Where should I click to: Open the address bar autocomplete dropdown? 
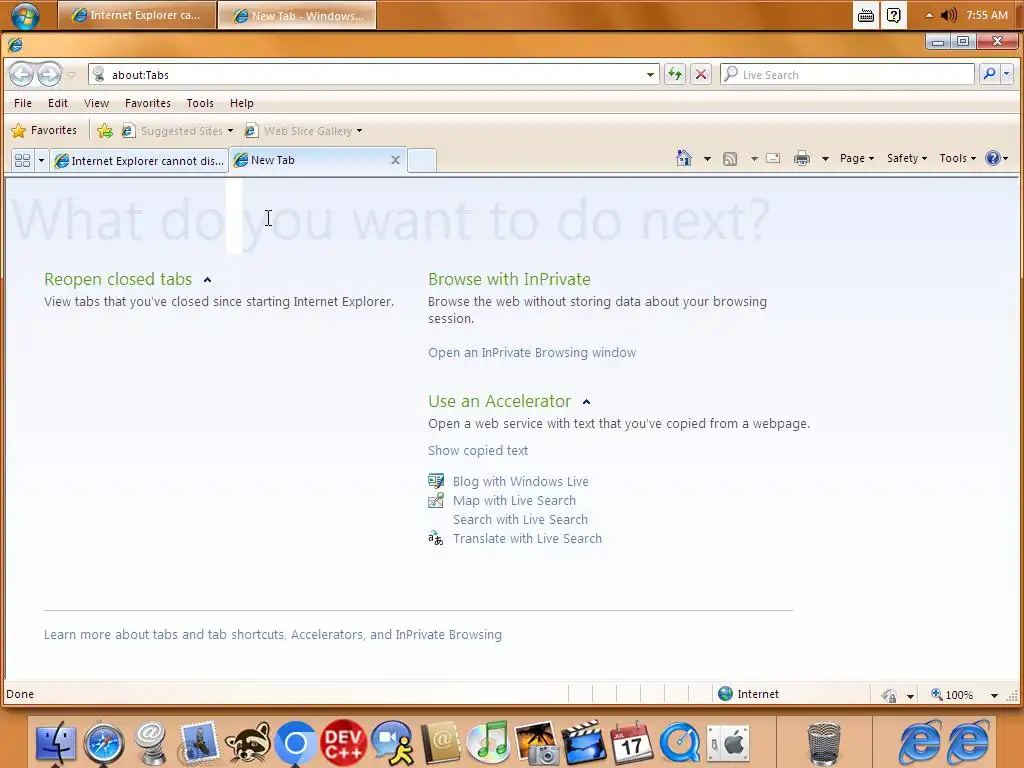tap(650, 74)
